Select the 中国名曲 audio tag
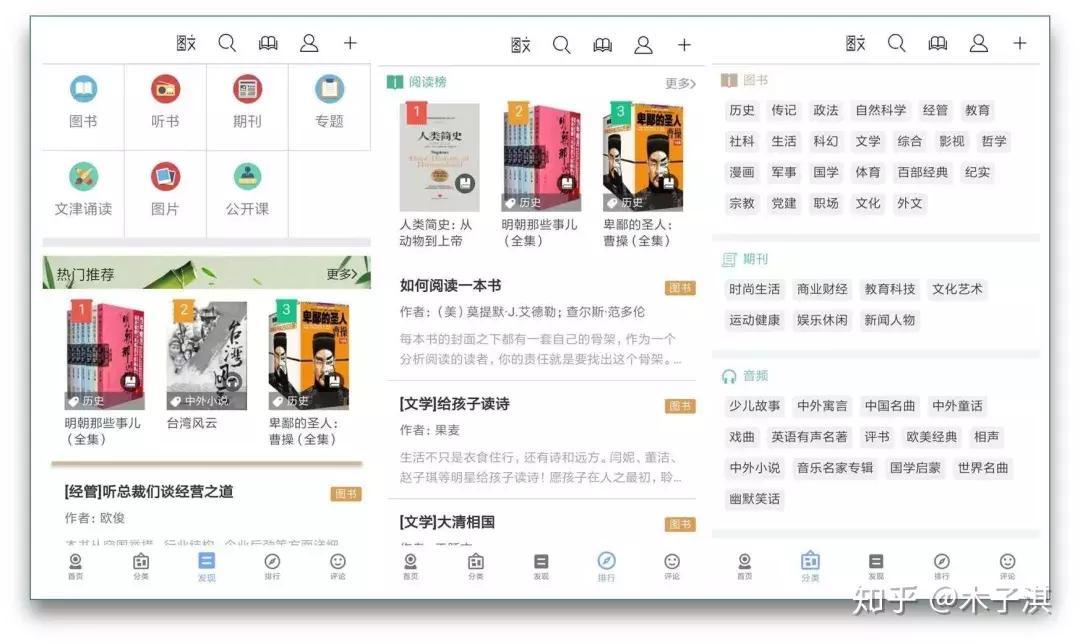The width and height of the screenshot is (1080, 644). point(888,406)
